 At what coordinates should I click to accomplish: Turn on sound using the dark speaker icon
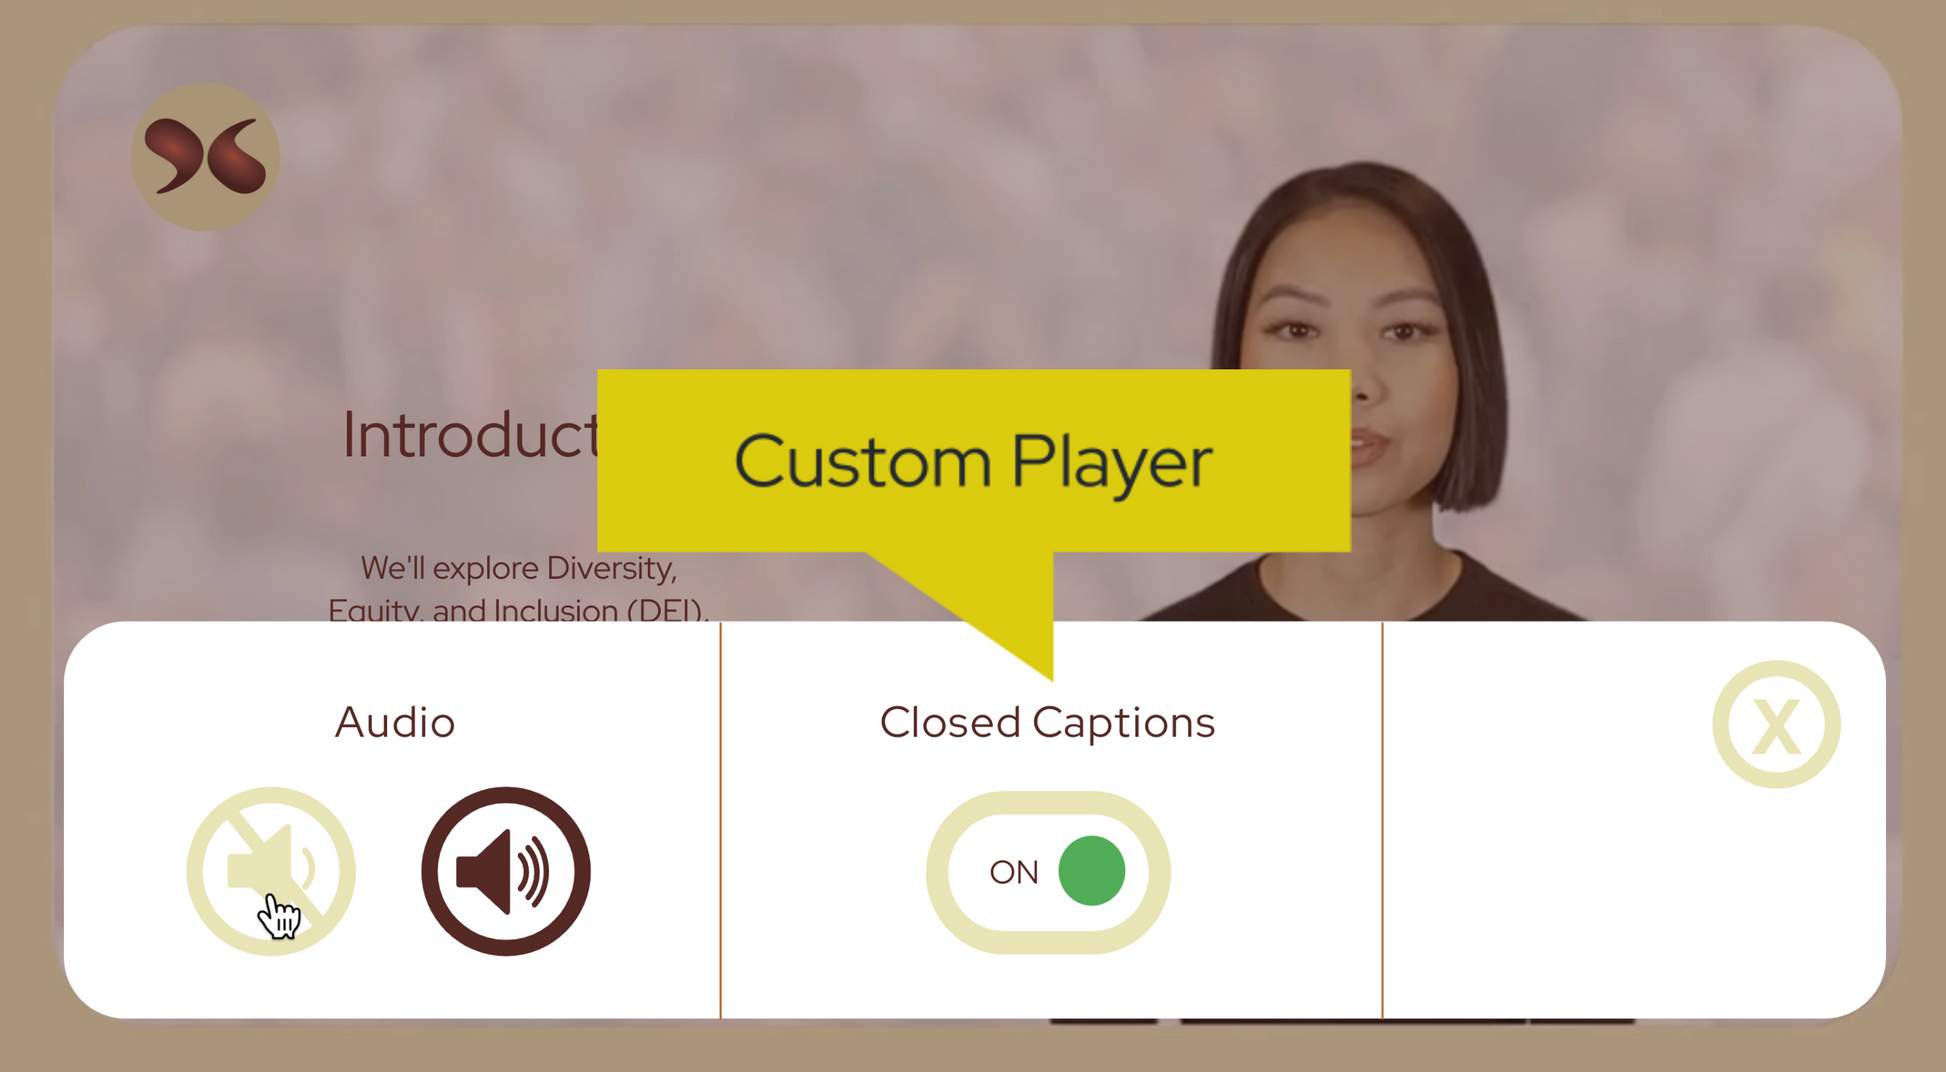click(506, 871)
